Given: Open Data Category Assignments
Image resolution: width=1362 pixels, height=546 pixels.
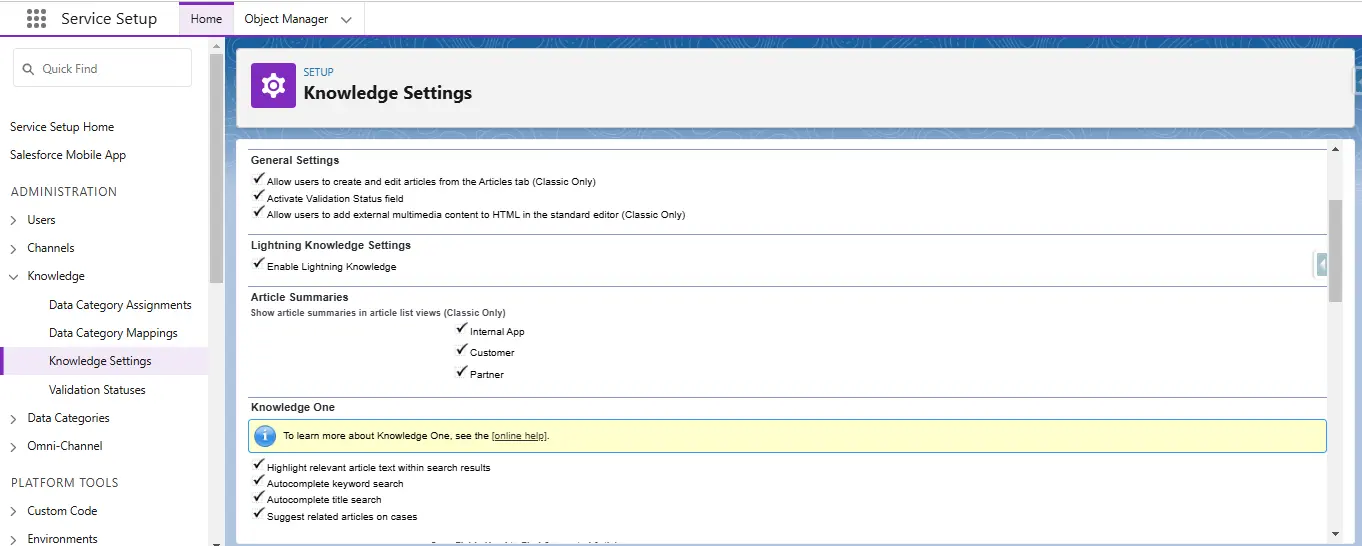Looking at the screenshot, I should pos(120,305).
